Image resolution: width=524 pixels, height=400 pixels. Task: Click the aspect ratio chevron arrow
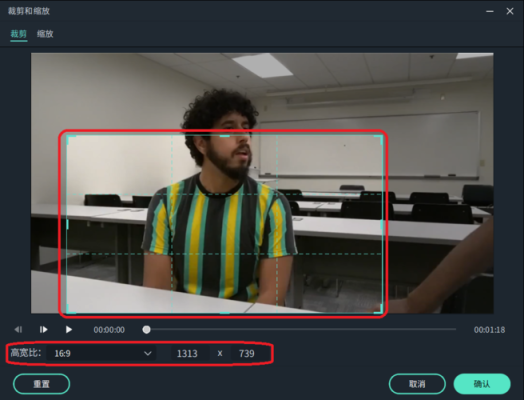pyautogui.click(x=147, y=353)
